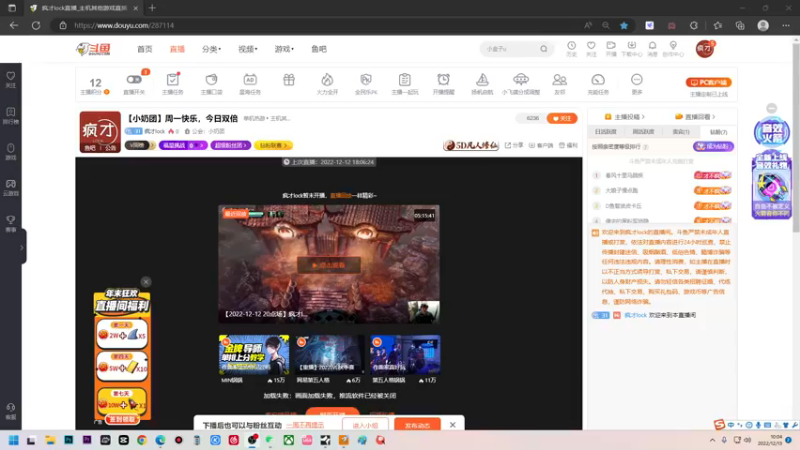The height and width of the screenshot is (450, 800).
Task: Open the gift box icon in streamer toolbar
Action: click(x=289, y=80)
